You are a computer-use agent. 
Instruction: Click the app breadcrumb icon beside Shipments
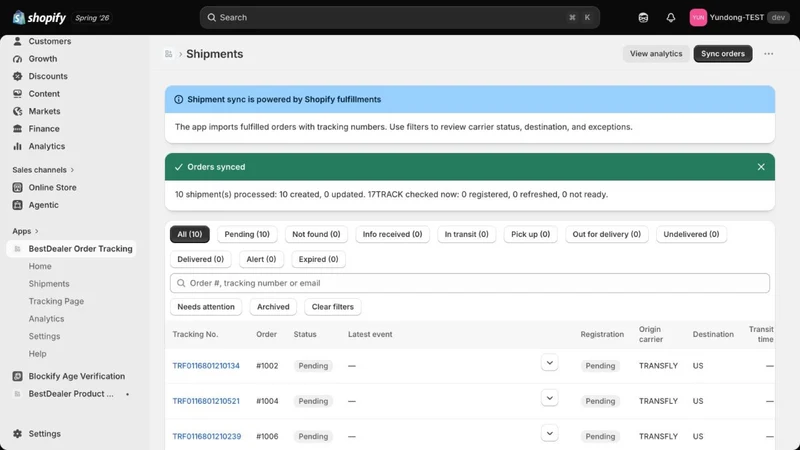point(168,54)
